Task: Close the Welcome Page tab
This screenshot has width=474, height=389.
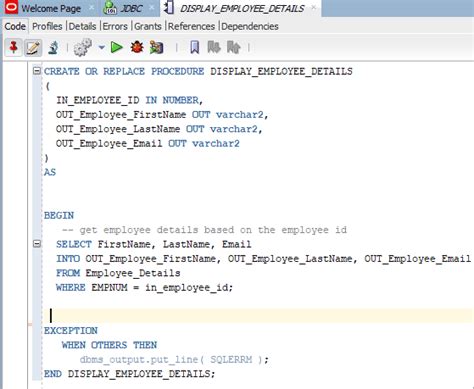Action: tap(91, 8)
